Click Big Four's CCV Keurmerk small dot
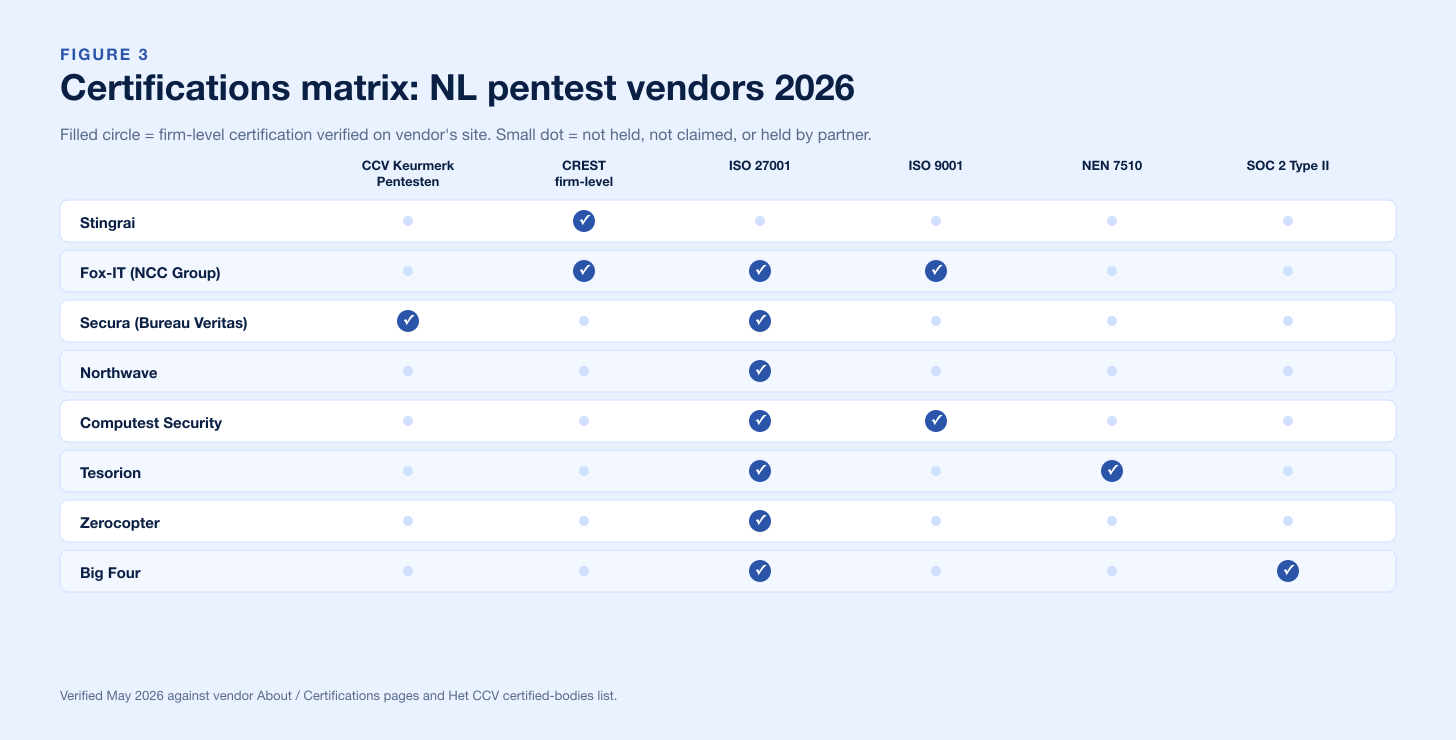This screenshot has height=740, width=1456. click(408, 571)
